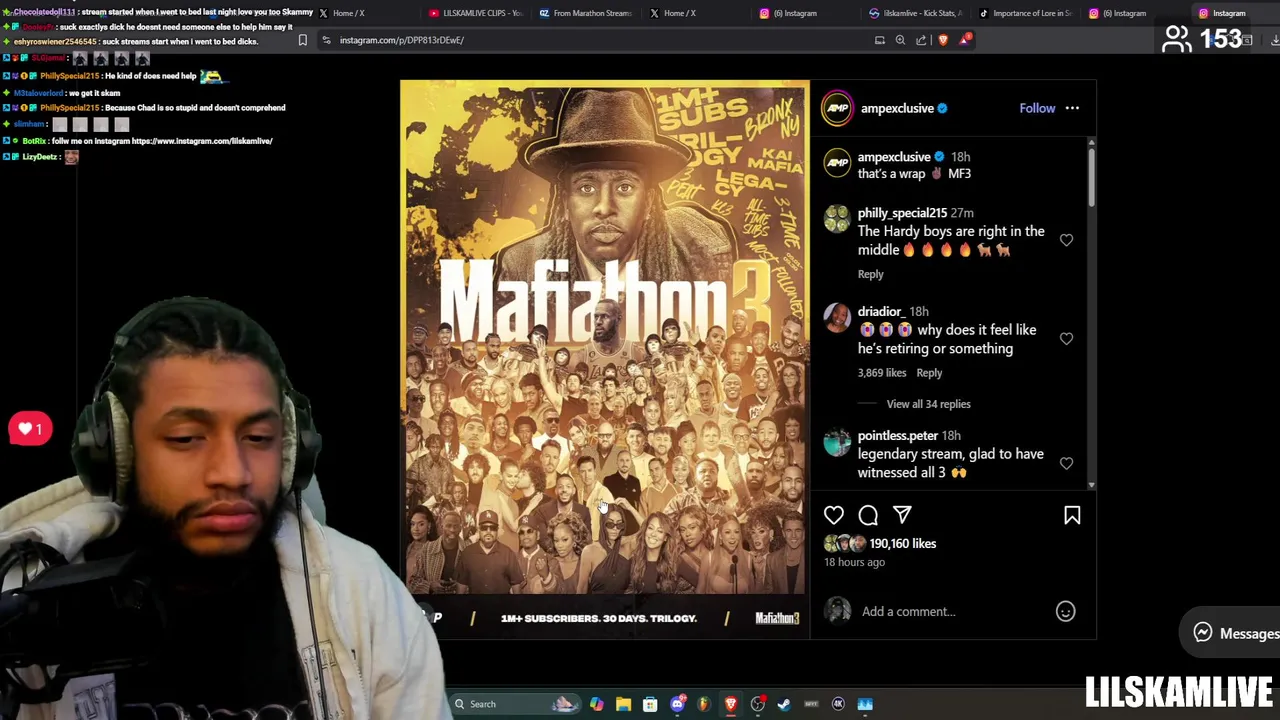Open the comment bubble icon under post
This screenshot has width=1280, height=720.
(x=868, y=515)
